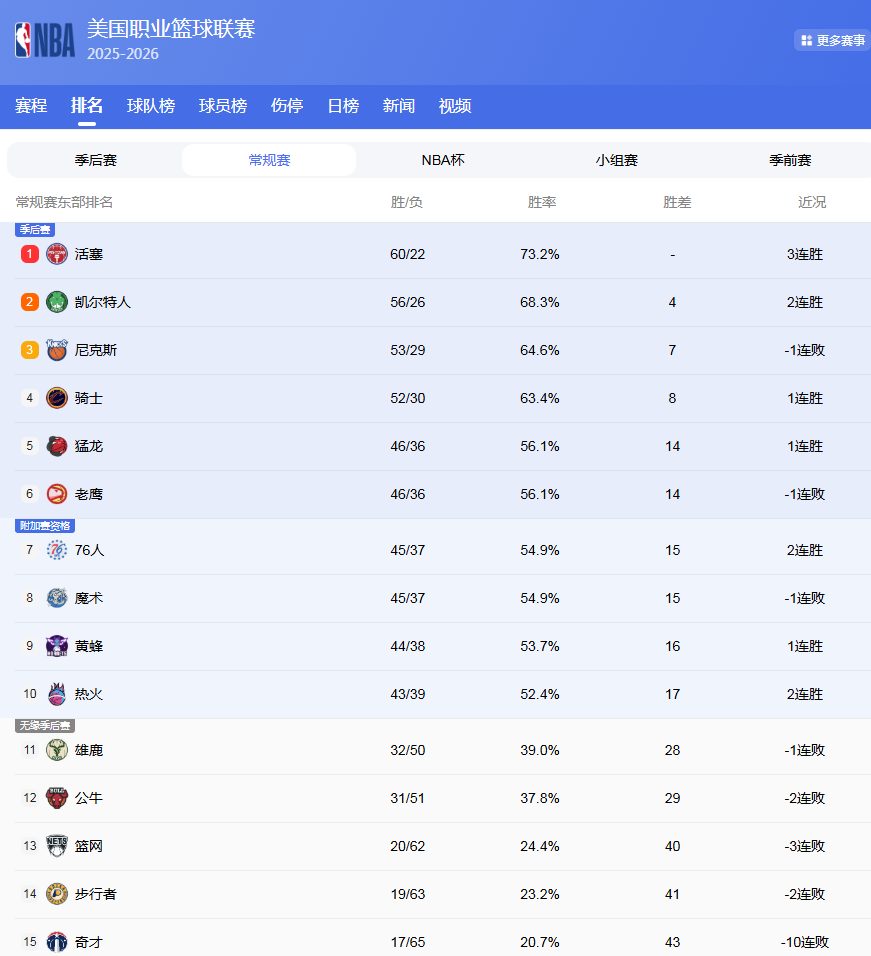This screenshot has width=871, height=956.
Task: Open the 雄鹿 team name
Action: (x=88, y=750)
